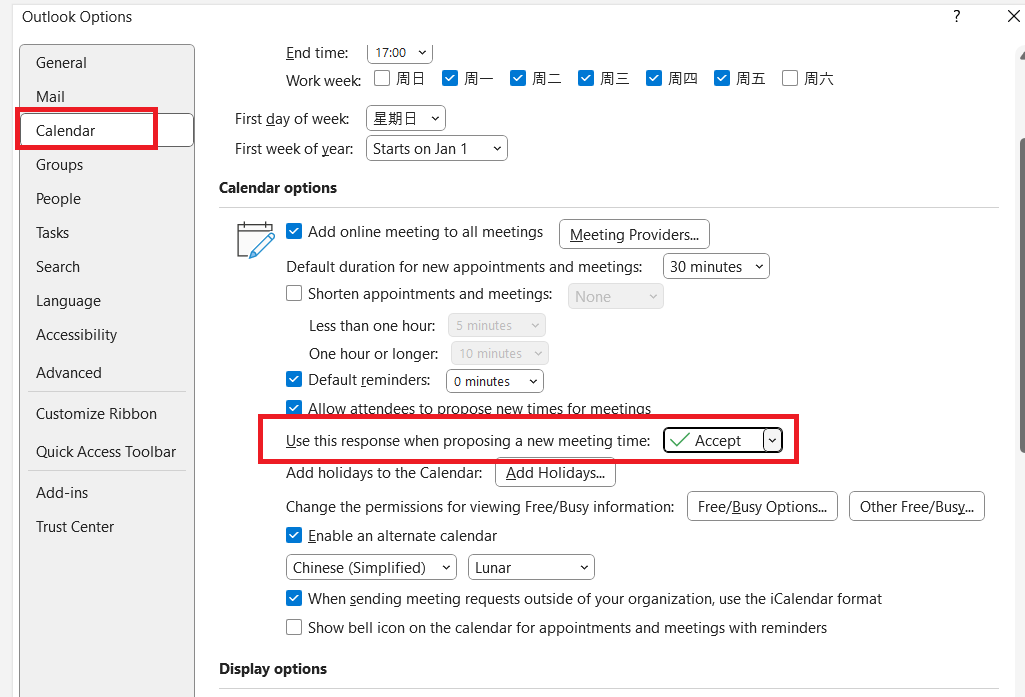Viewport: 1025px width, 697px height.
Task: Toggle the 周二 work week checkbox
Action: click(x=518, y=78)
